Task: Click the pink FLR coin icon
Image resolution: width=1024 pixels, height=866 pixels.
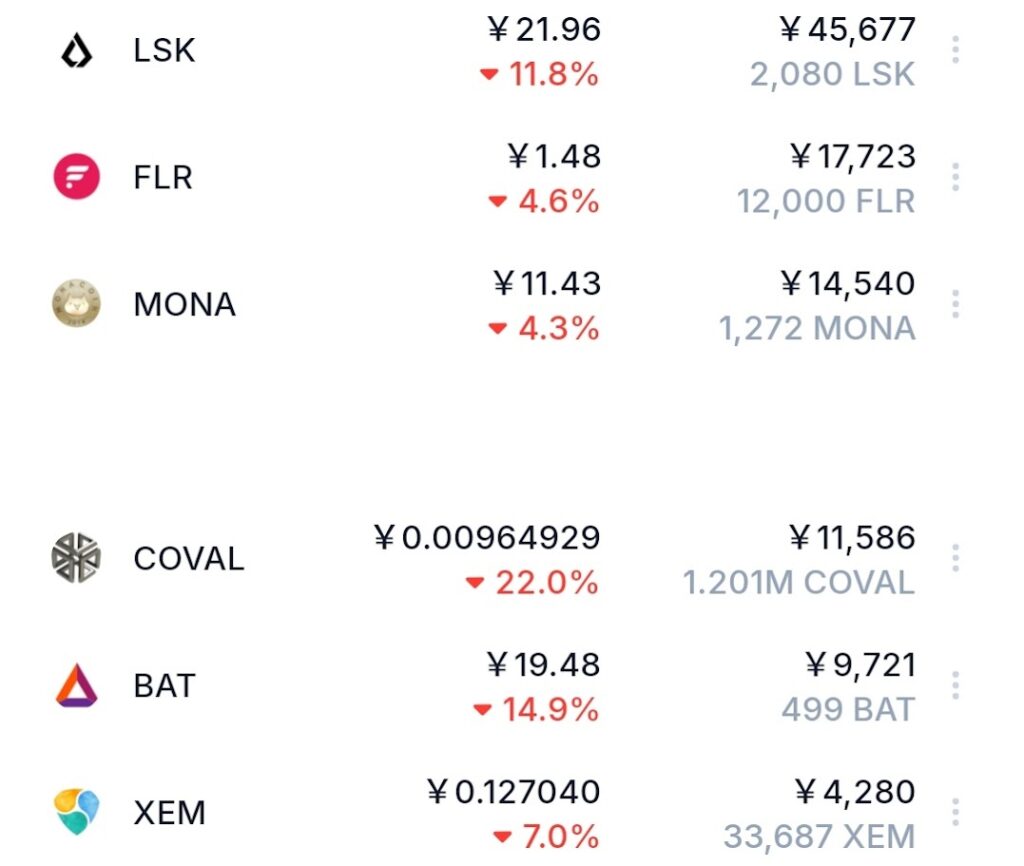Action: (76, 177)
